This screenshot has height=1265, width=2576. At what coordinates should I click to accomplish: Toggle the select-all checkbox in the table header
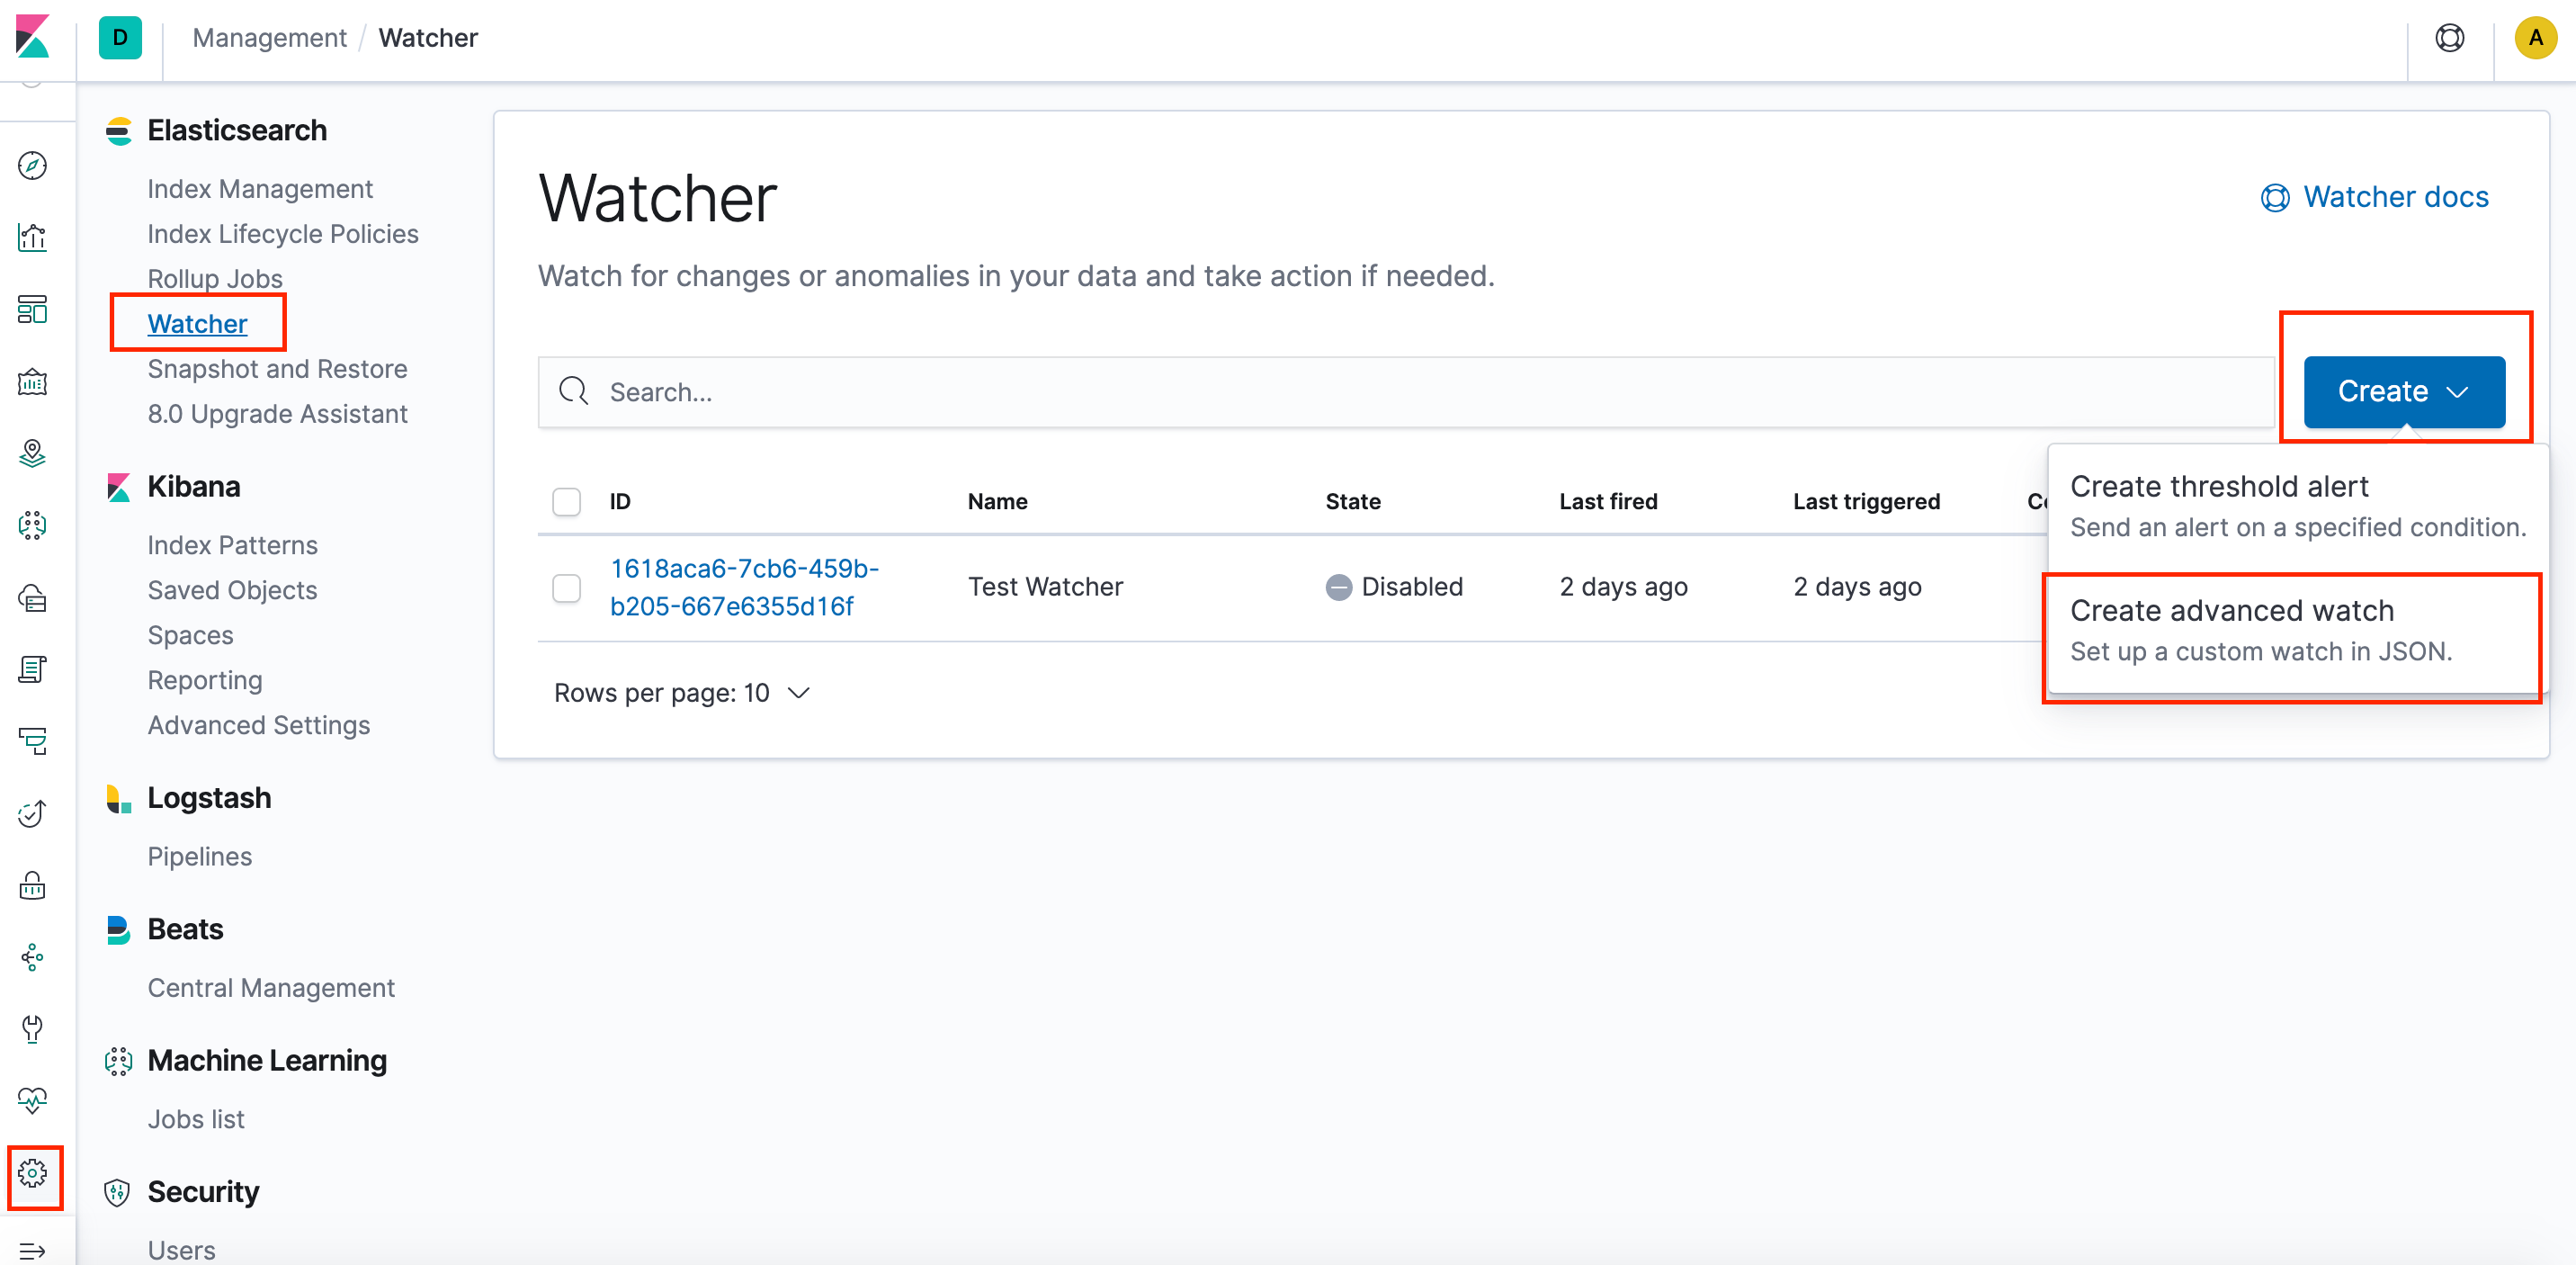[566, 501]
